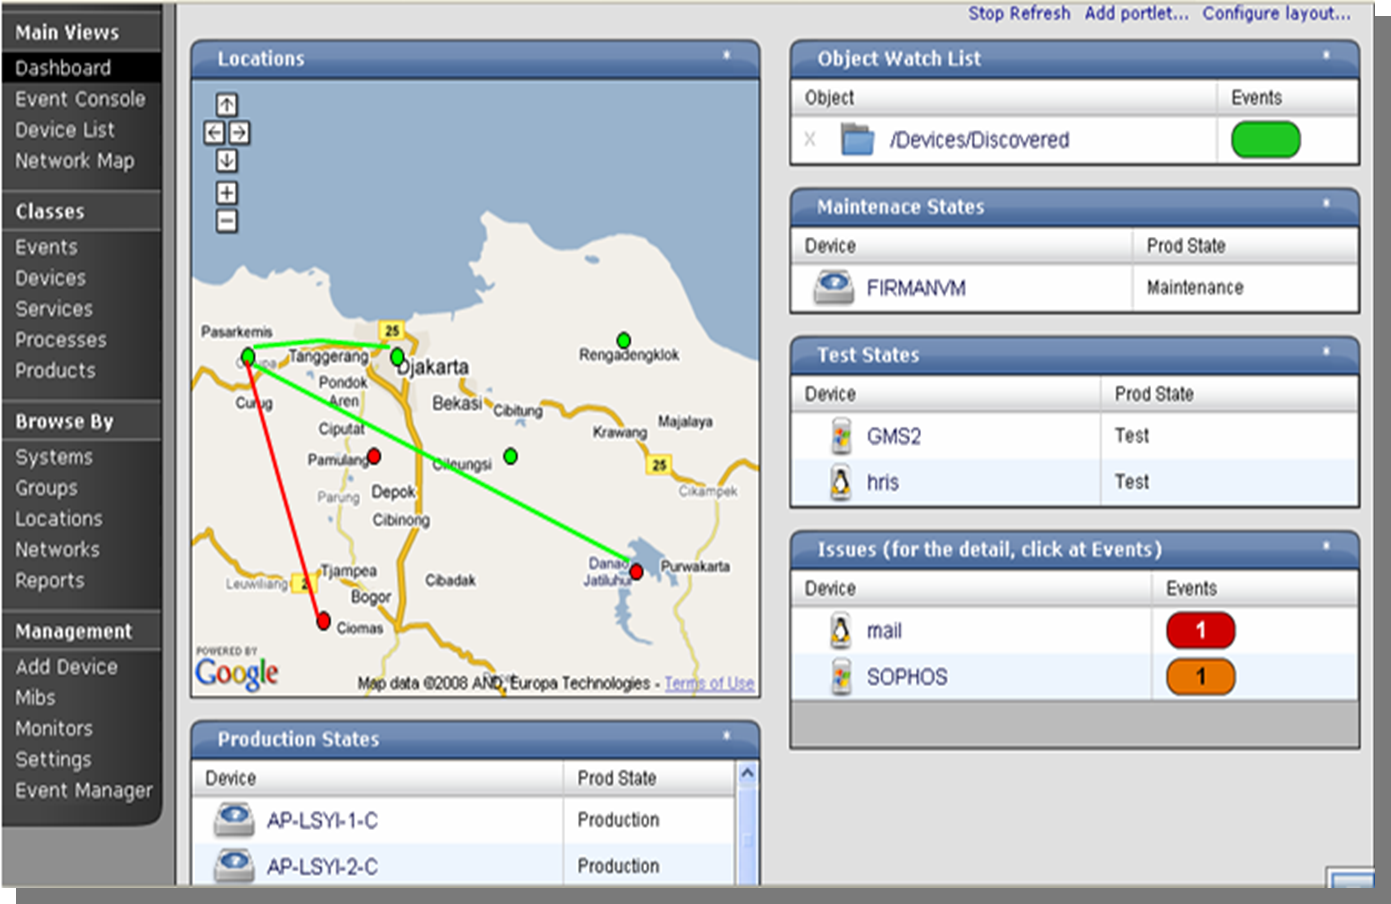Screen dimensions: 1391x904
Task: Pan the map right with arrow icon
Action: click(x=240, y=132)
